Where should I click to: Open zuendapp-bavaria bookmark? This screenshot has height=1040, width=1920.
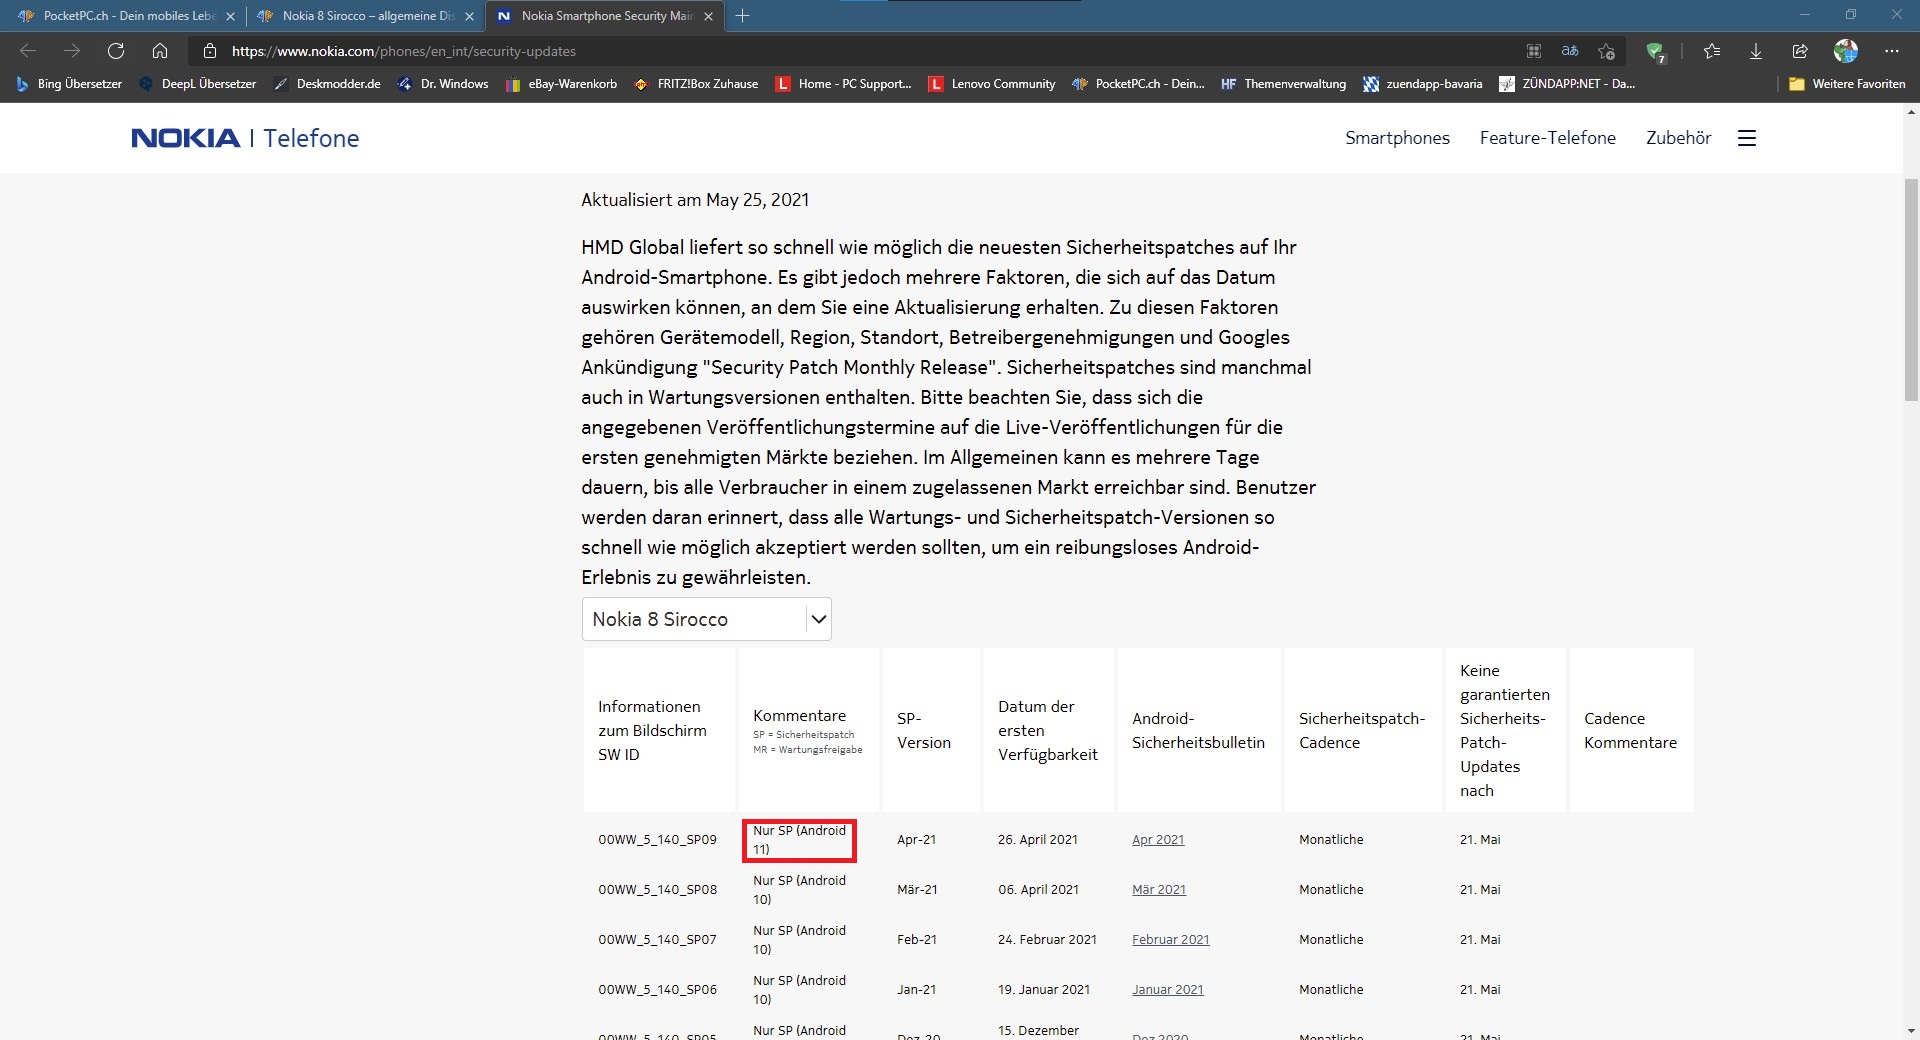point(1423,84)
